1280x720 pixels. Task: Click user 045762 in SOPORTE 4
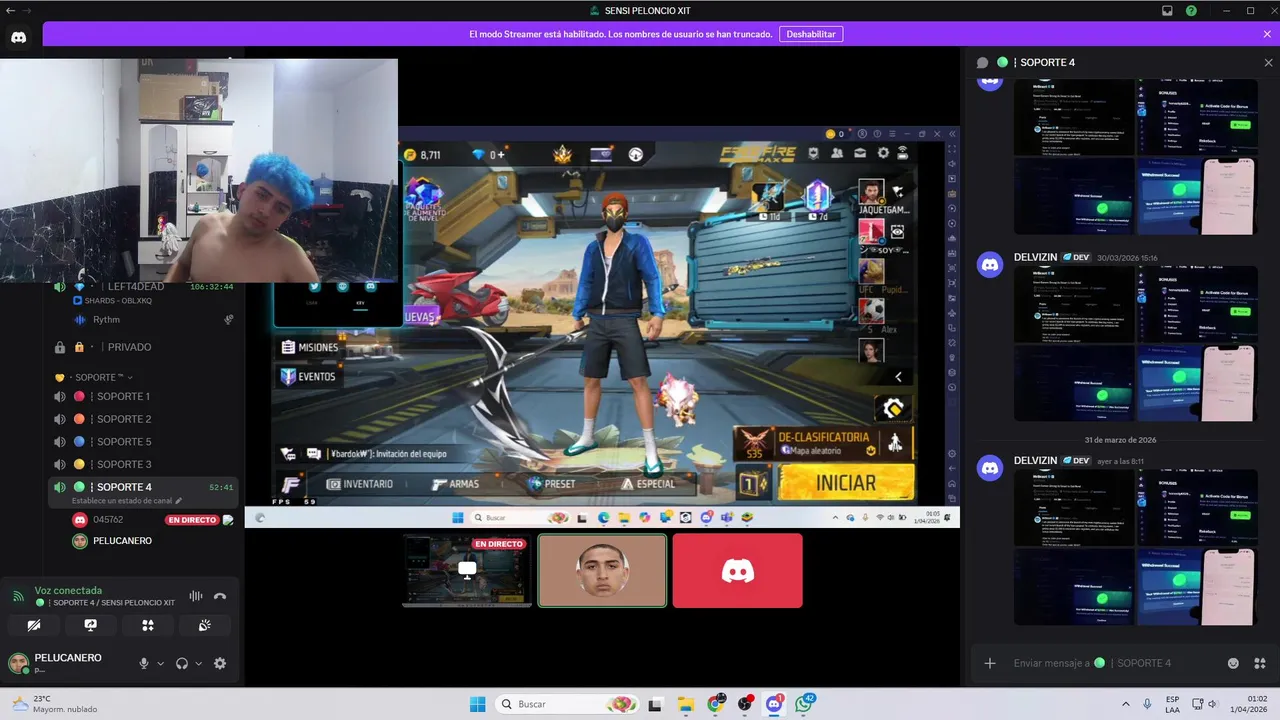coord(108,520)
